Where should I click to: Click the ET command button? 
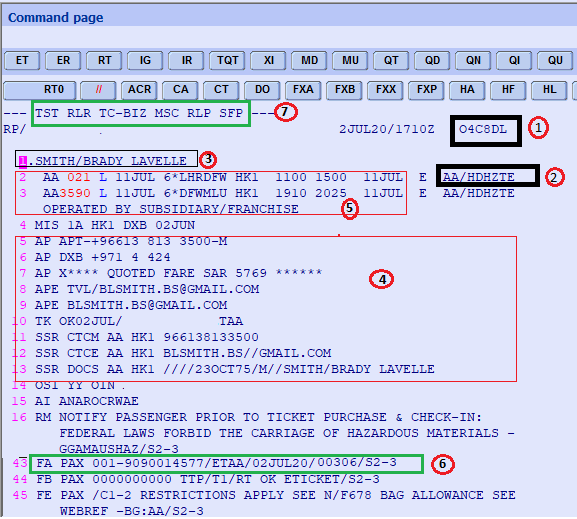(22, 61)
